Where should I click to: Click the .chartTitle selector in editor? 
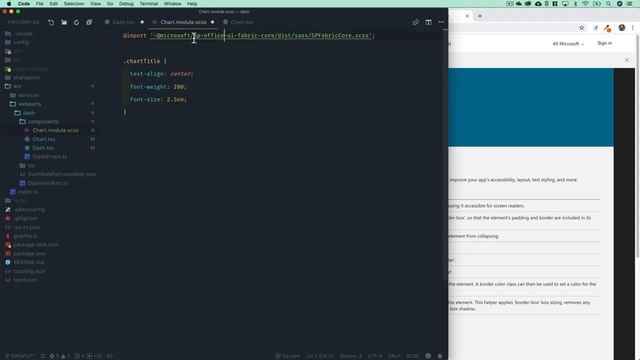click(142, 61)
